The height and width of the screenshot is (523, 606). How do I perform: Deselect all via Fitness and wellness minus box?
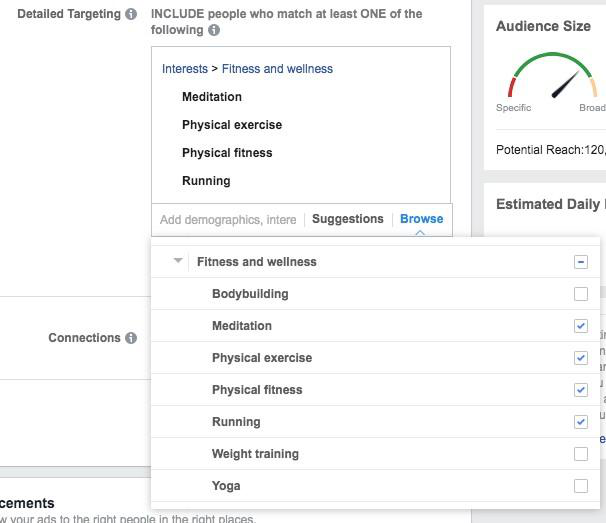pyautogui.click(x=581, y=262)
